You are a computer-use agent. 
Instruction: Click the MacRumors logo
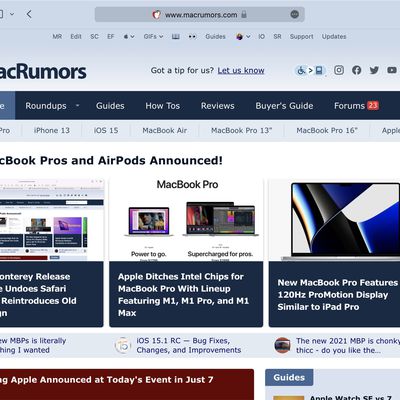click(x=43, y=72)
